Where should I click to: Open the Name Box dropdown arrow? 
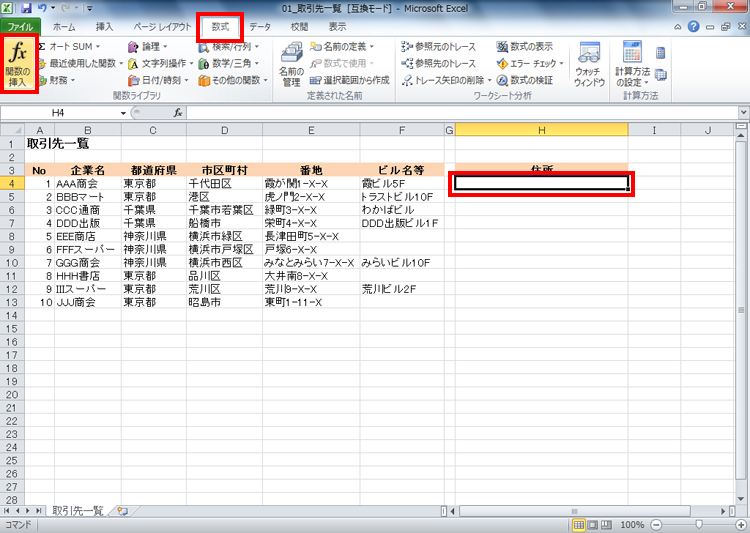point(123,113)
